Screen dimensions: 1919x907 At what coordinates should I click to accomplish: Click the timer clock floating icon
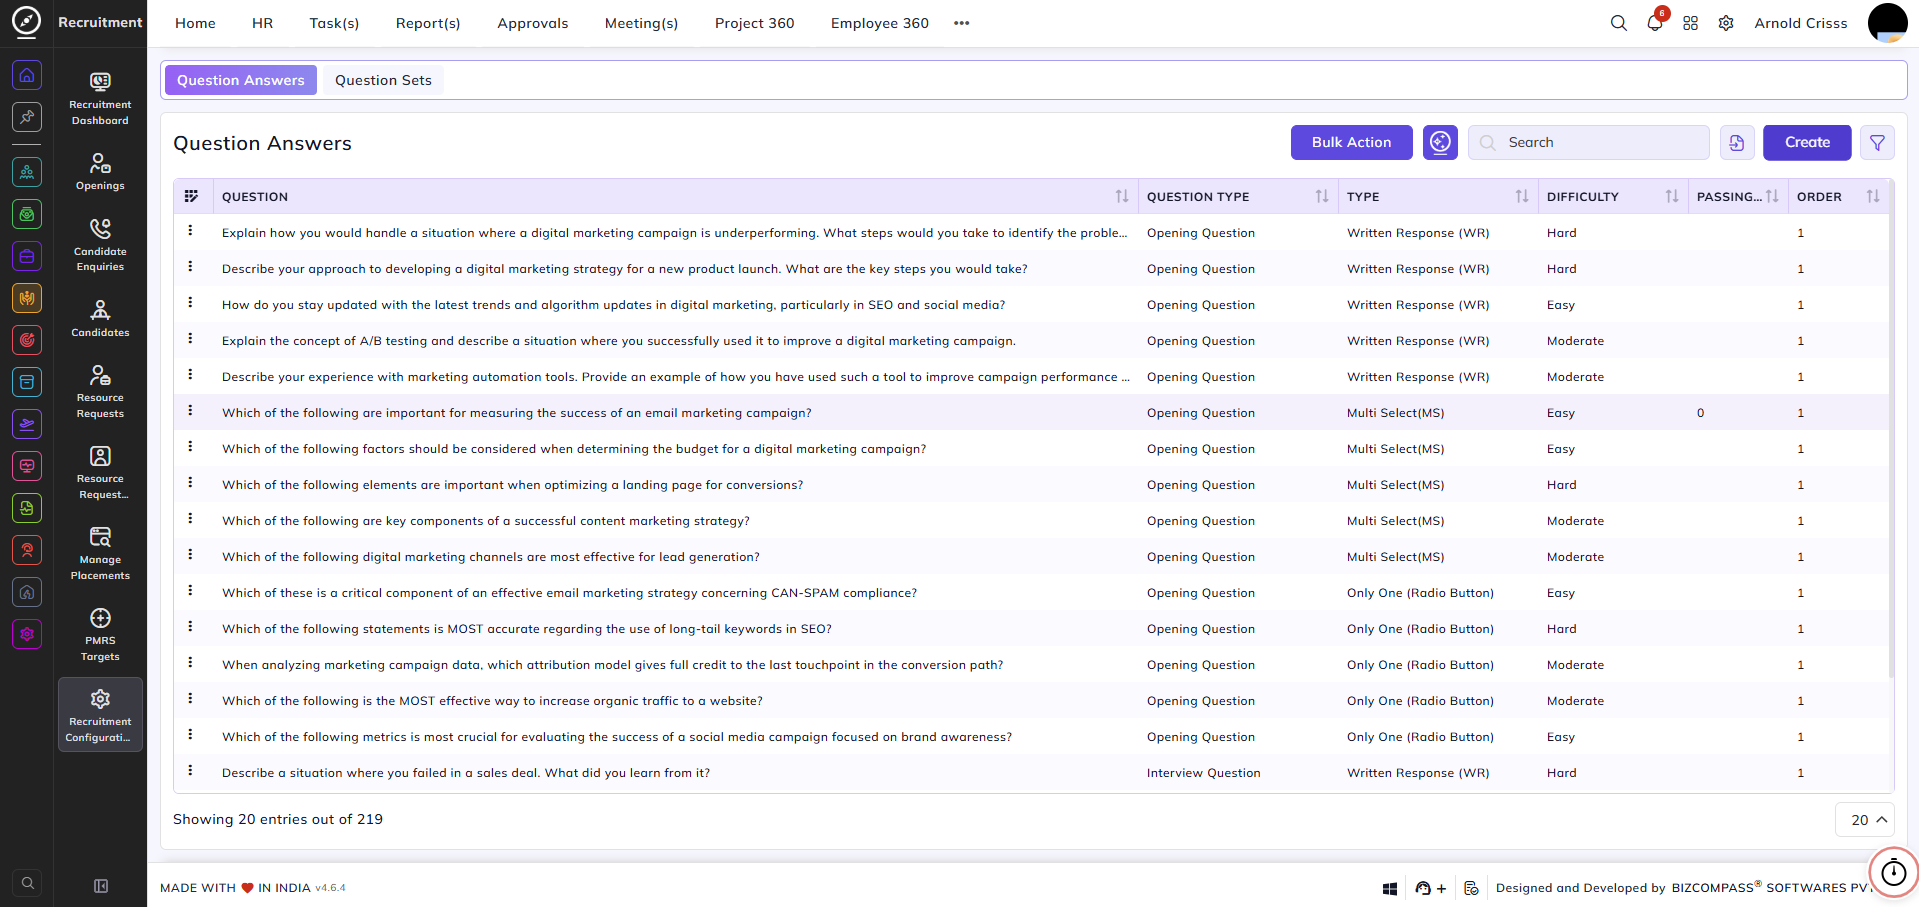point(1894,872)
